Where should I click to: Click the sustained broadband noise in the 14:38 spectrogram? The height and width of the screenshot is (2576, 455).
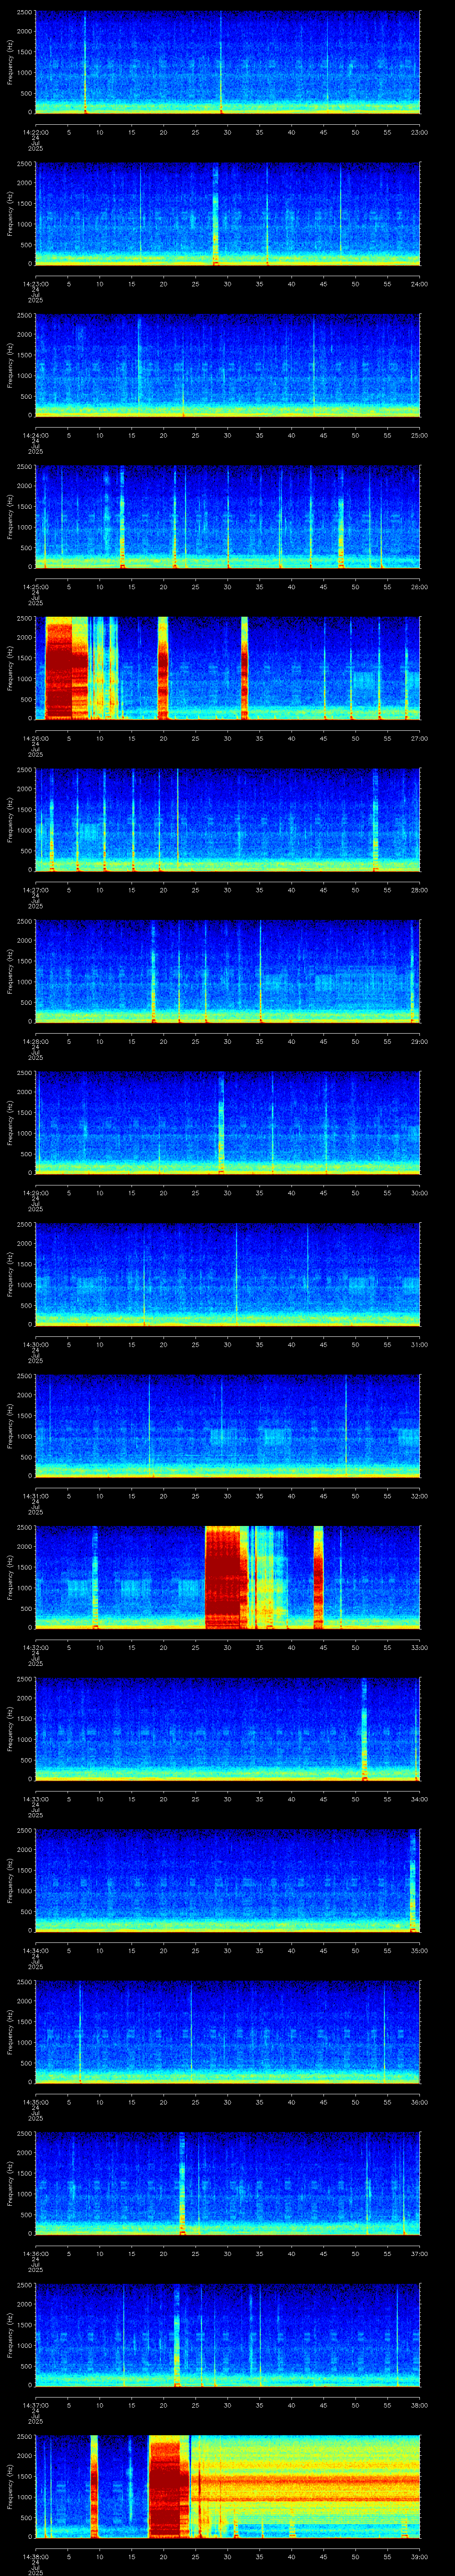click(305, 2486)
